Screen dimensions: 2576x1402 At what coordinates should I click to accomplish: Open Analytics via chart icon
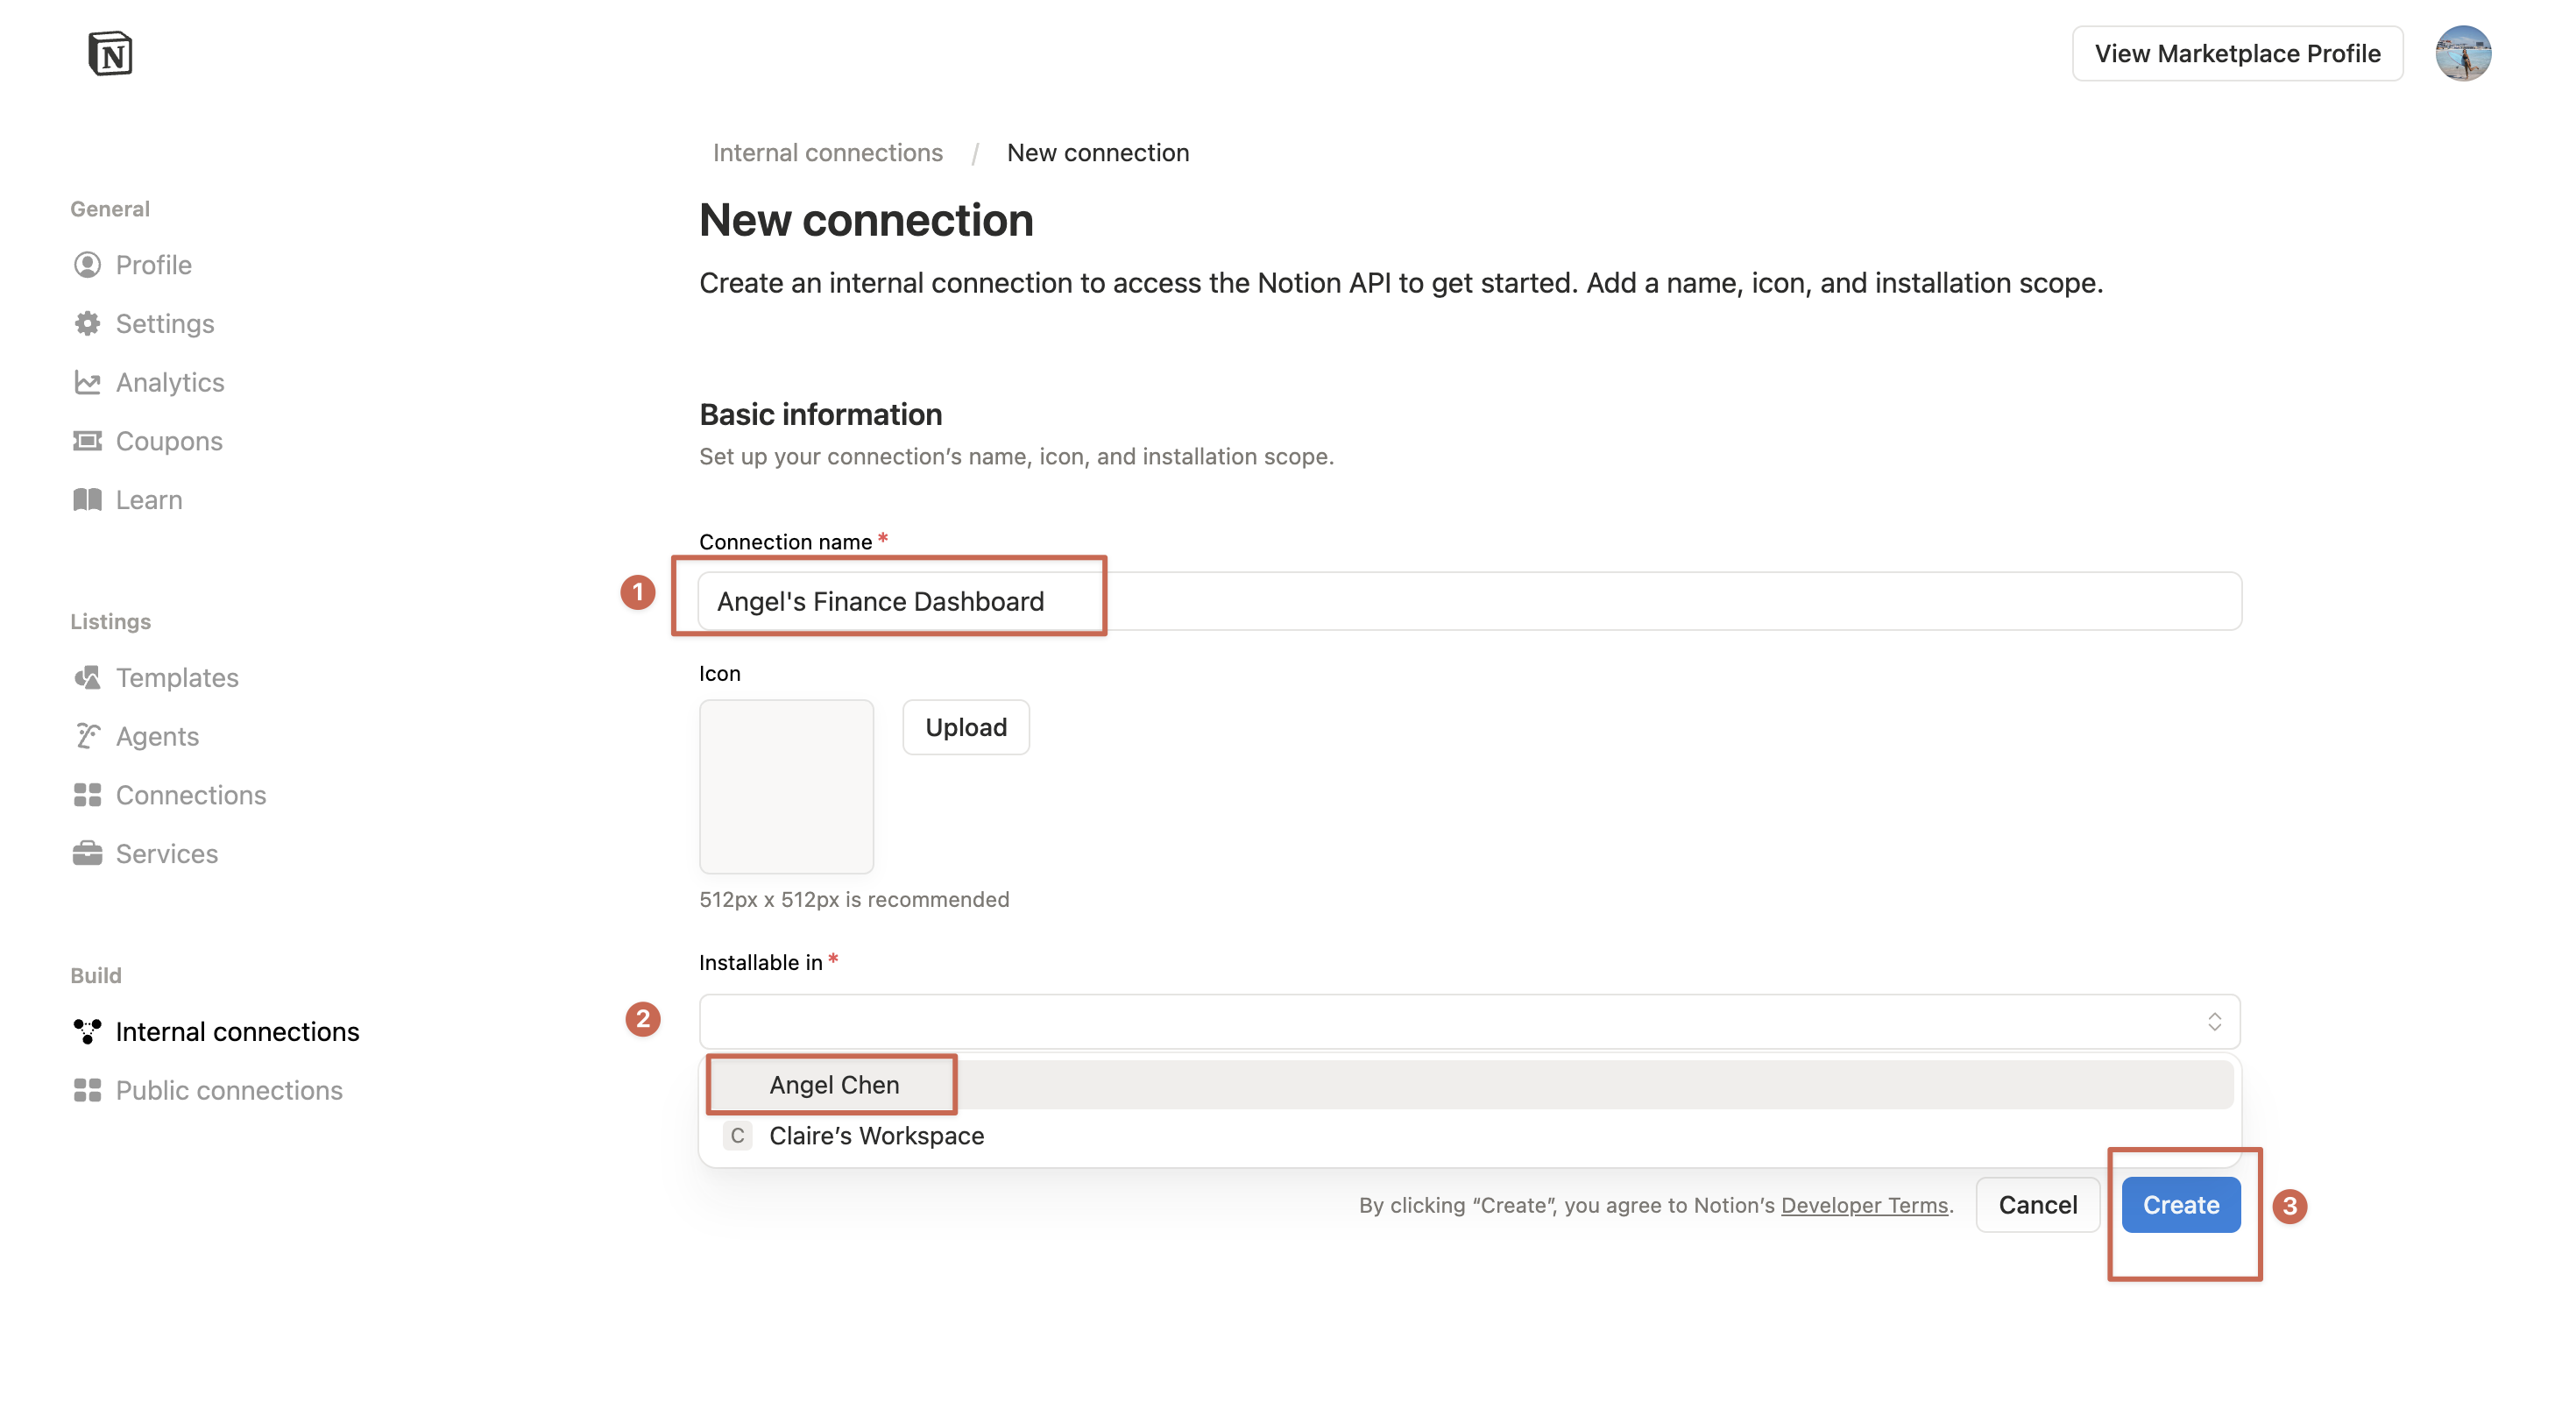pyautogui.click(x=87, y=382)
